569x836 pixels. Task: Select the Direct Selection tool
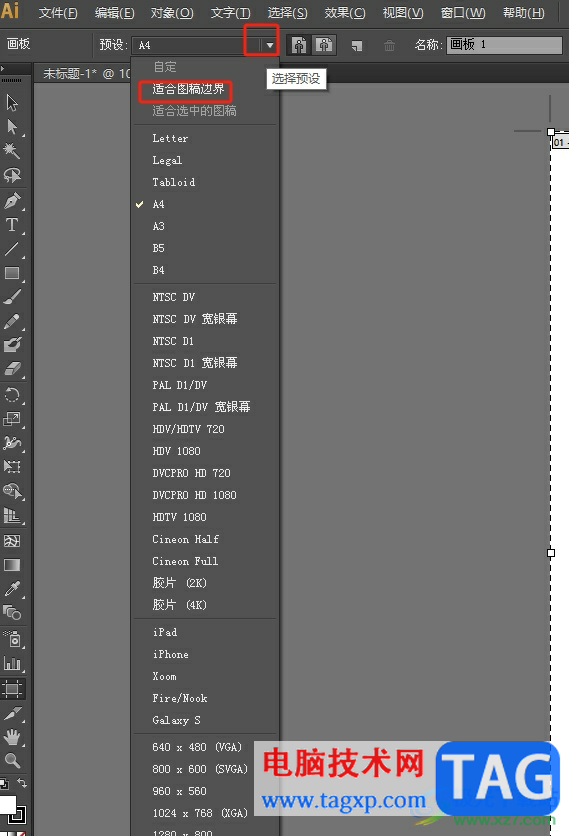(12, 126)
